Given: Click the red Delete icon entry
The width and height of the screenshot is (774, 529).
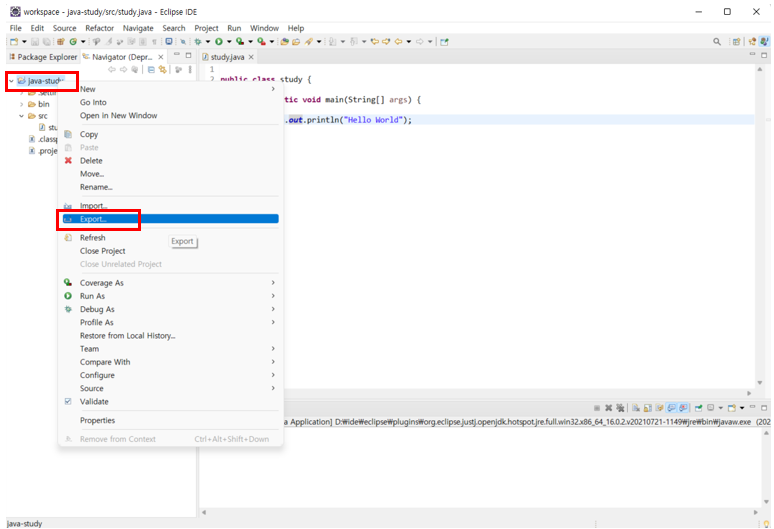Looking at the screenshot, I should point(69,160).
